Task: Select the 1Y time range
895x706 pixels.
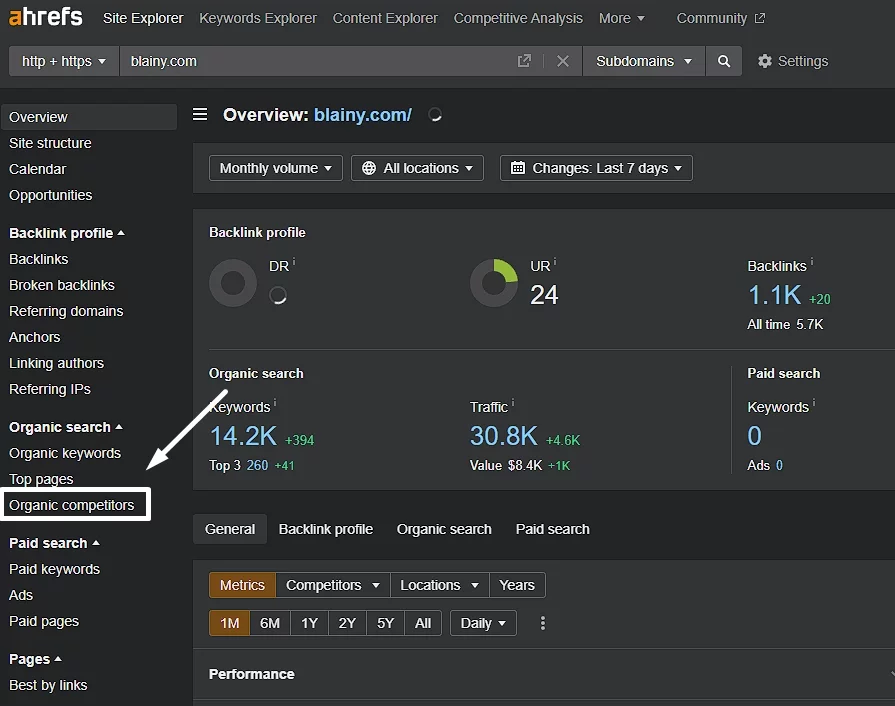Action: pyautogui.click(x=309, y=623)
